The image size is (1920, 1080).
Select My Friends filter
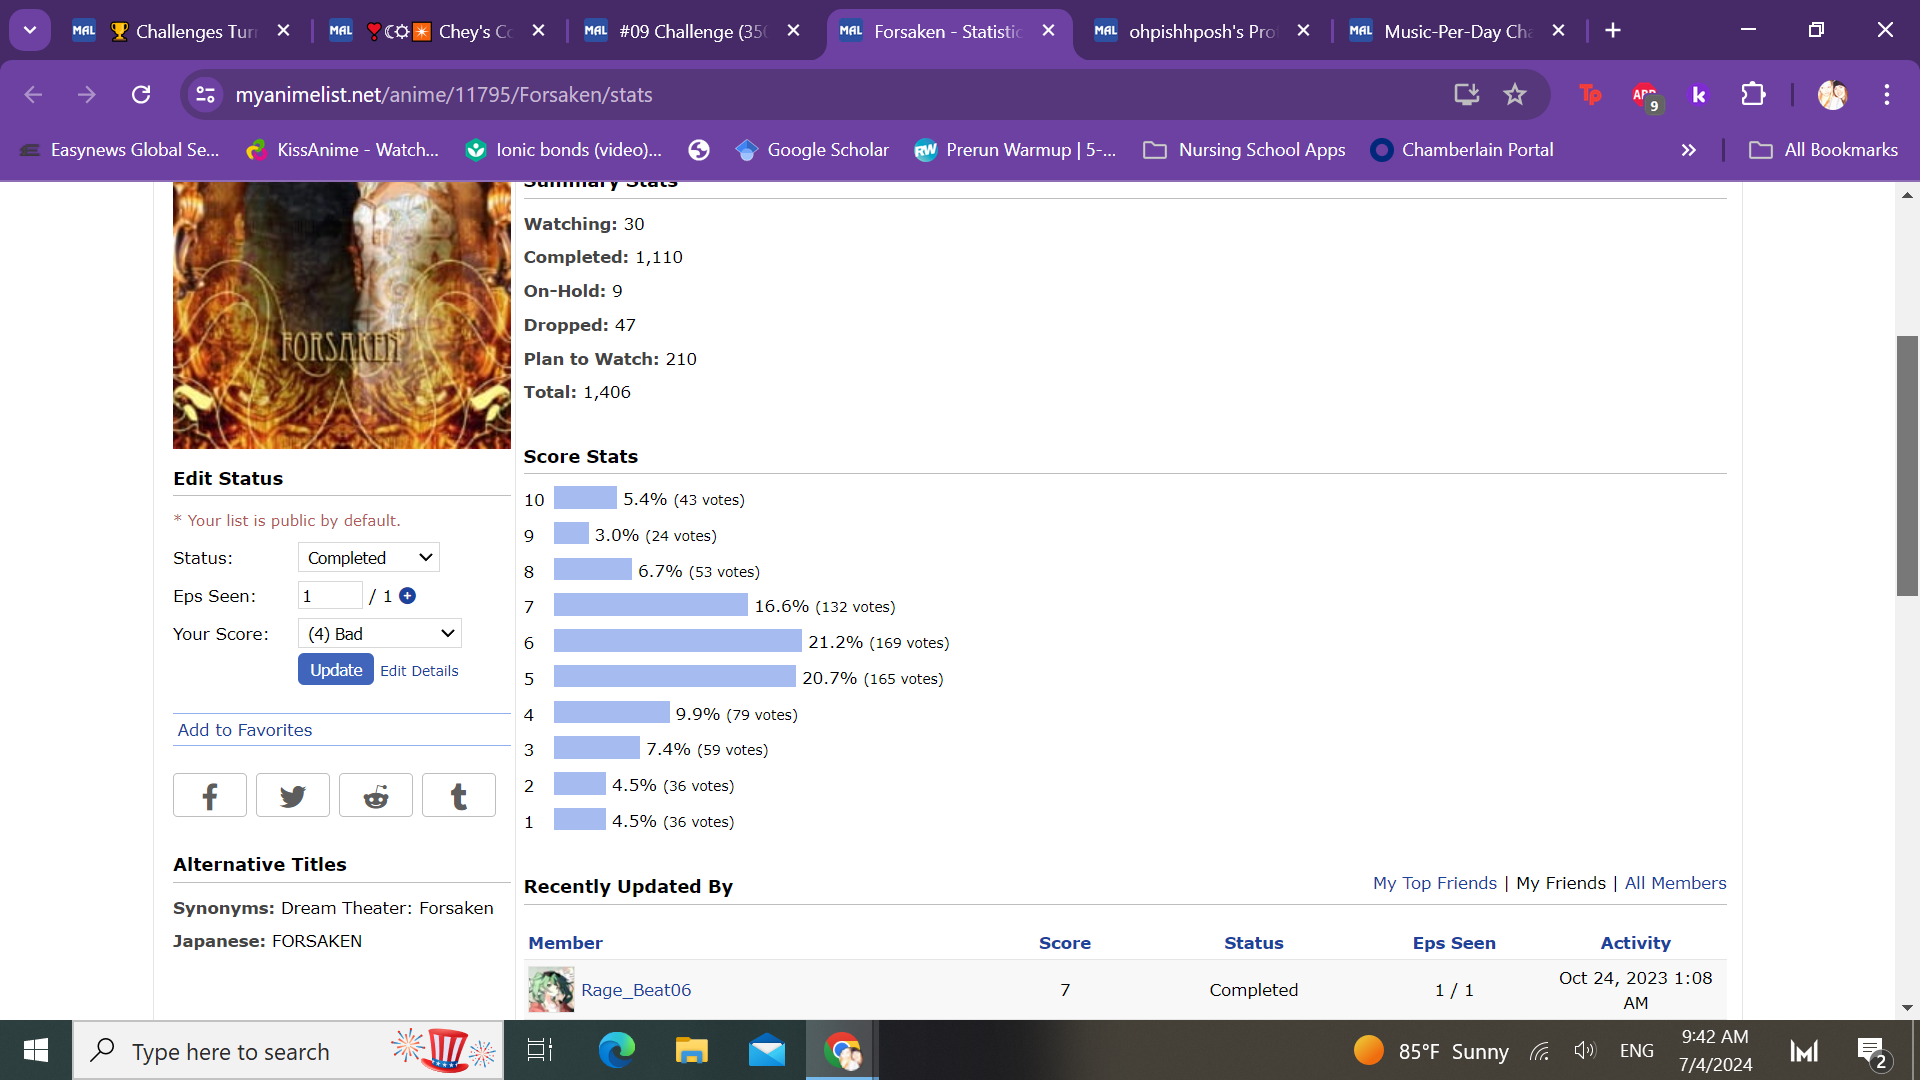pos(1561,883)
